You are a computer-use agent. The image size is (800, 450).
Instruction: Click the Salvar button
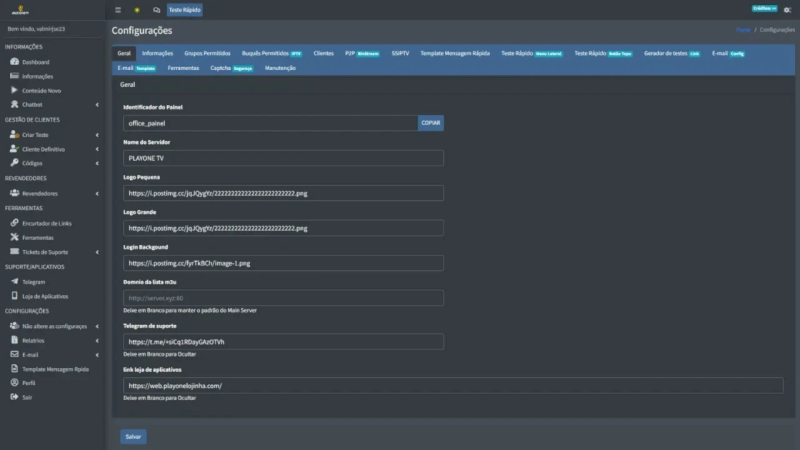point(132,436)
